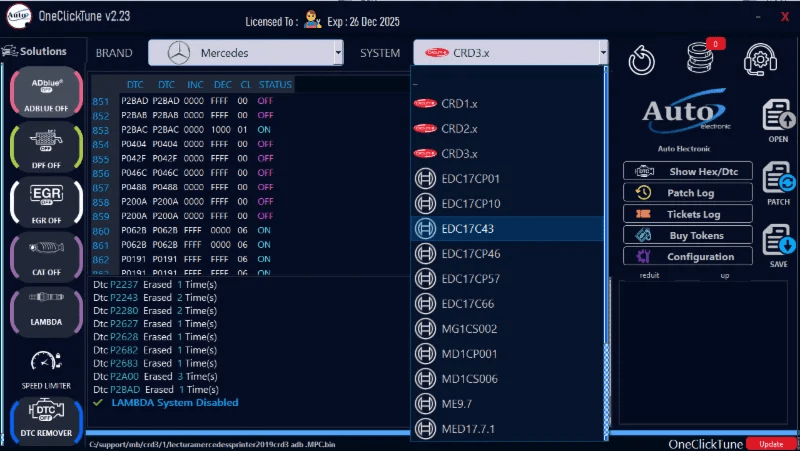This screenshot has height=451, width=800.
Task: Activate the DPF OFF solution
Action: [46, 147]
